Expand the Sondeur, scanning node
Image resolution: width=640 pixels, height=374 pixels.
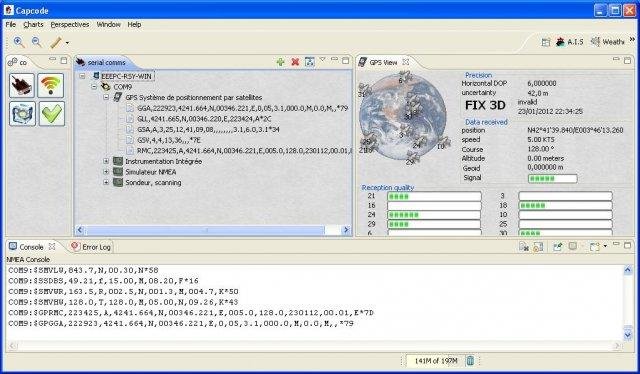(106, 183)
